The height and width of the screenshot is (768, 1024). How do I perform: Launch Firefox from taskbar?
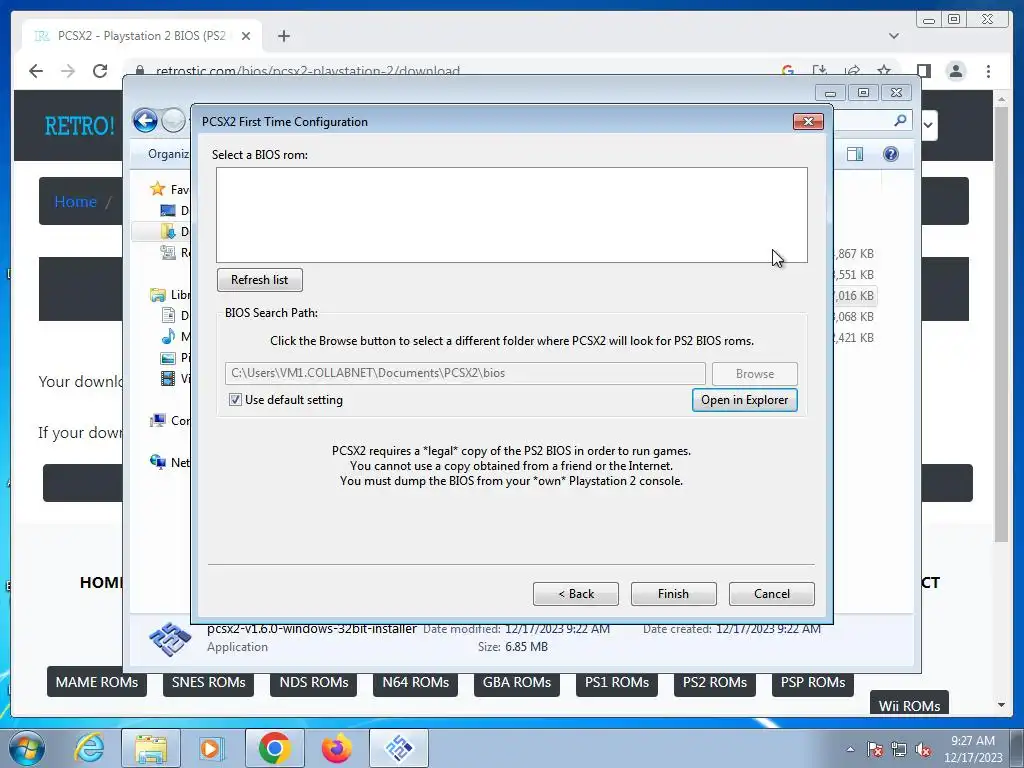(336, 748)
